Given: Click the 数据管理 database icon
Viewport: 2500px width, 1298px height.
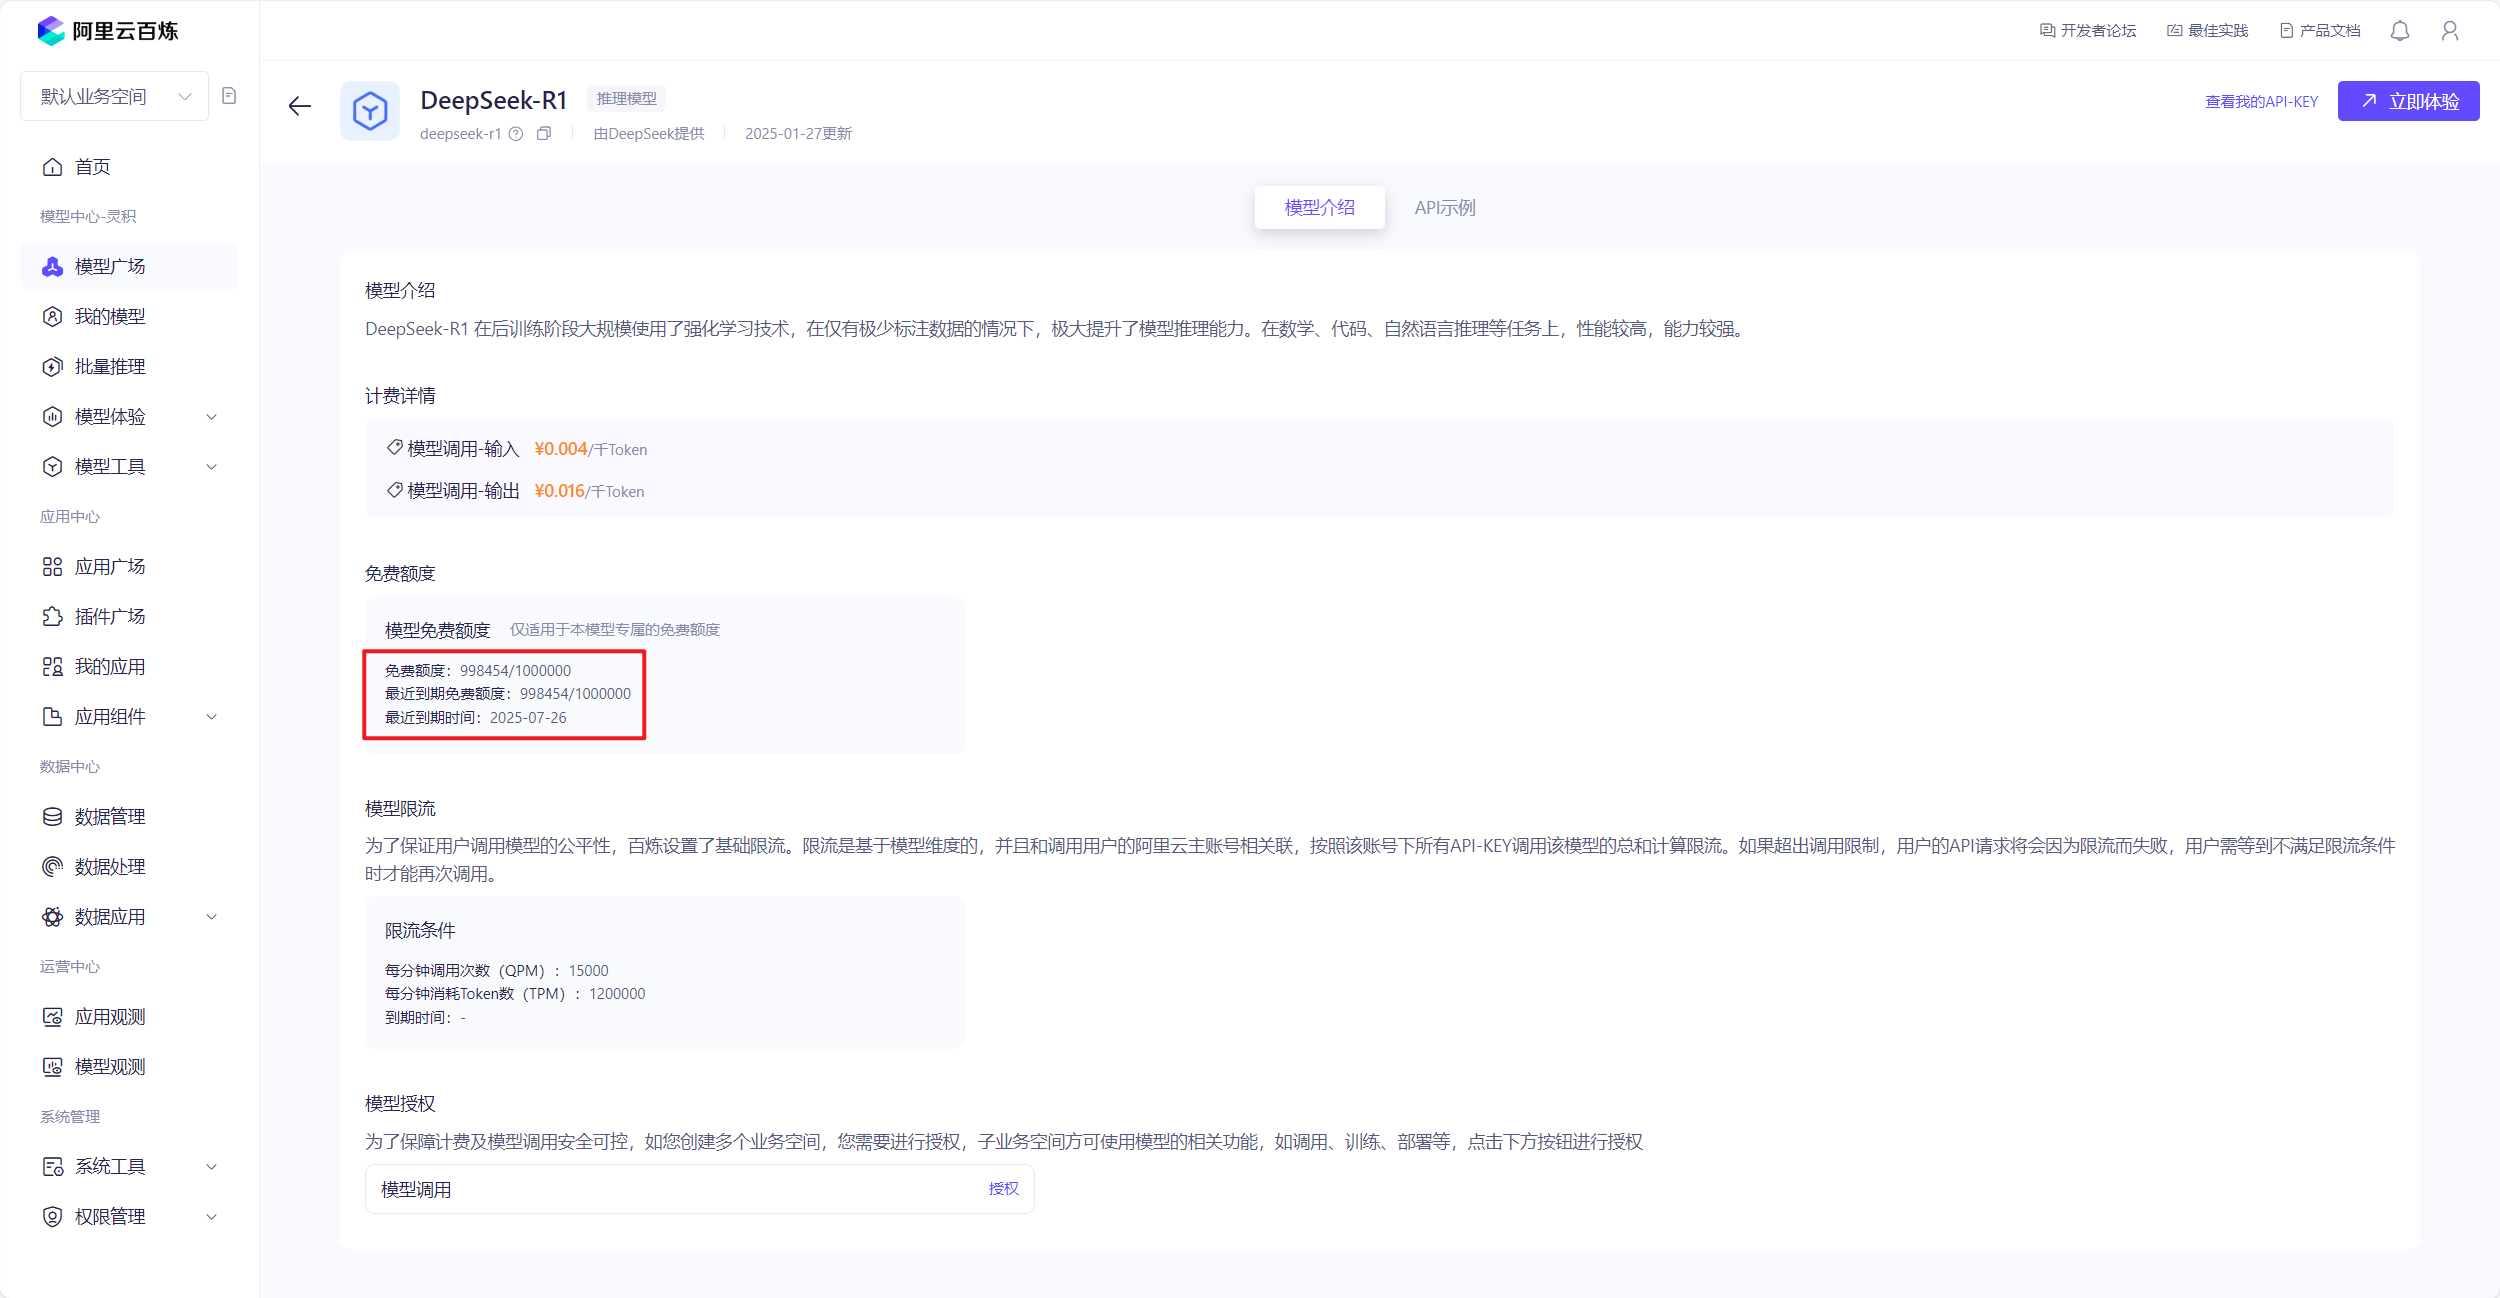Looking at the screenshot, I should point(53,817).
